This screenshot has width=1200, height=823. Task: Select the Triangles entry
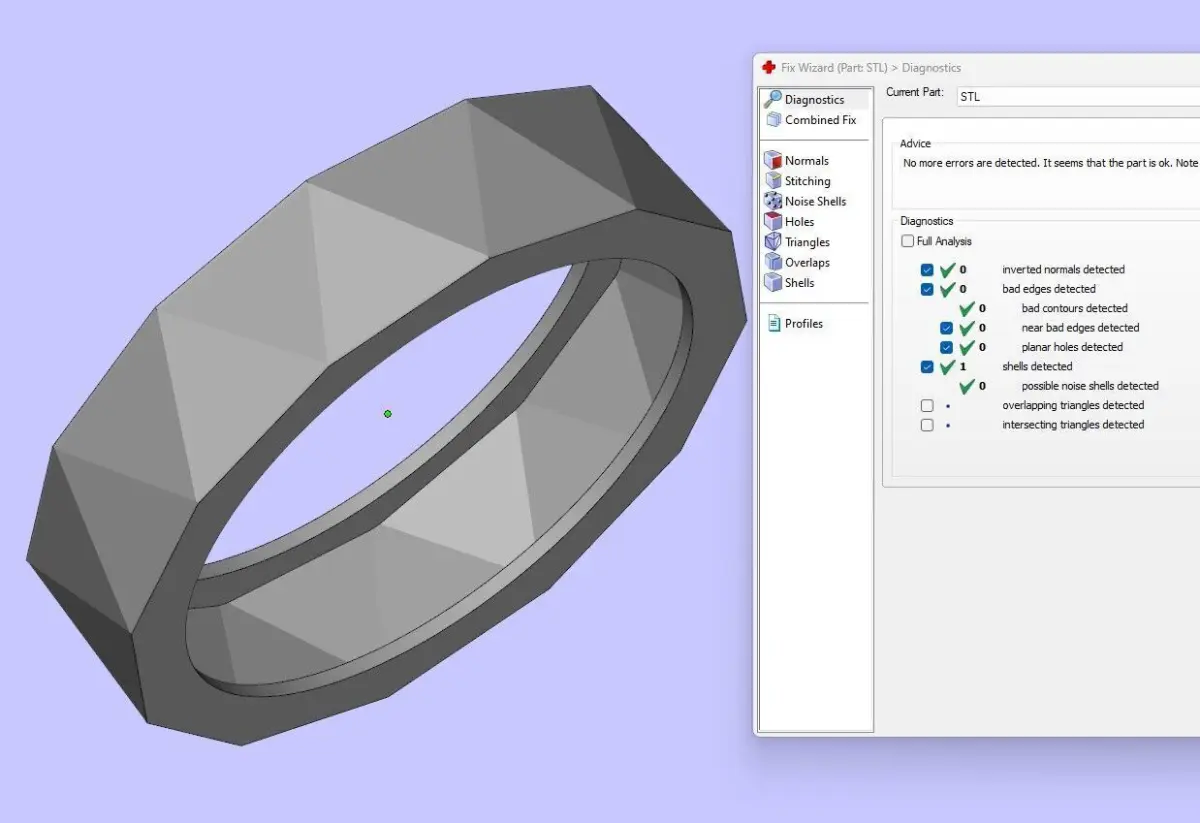807,242
